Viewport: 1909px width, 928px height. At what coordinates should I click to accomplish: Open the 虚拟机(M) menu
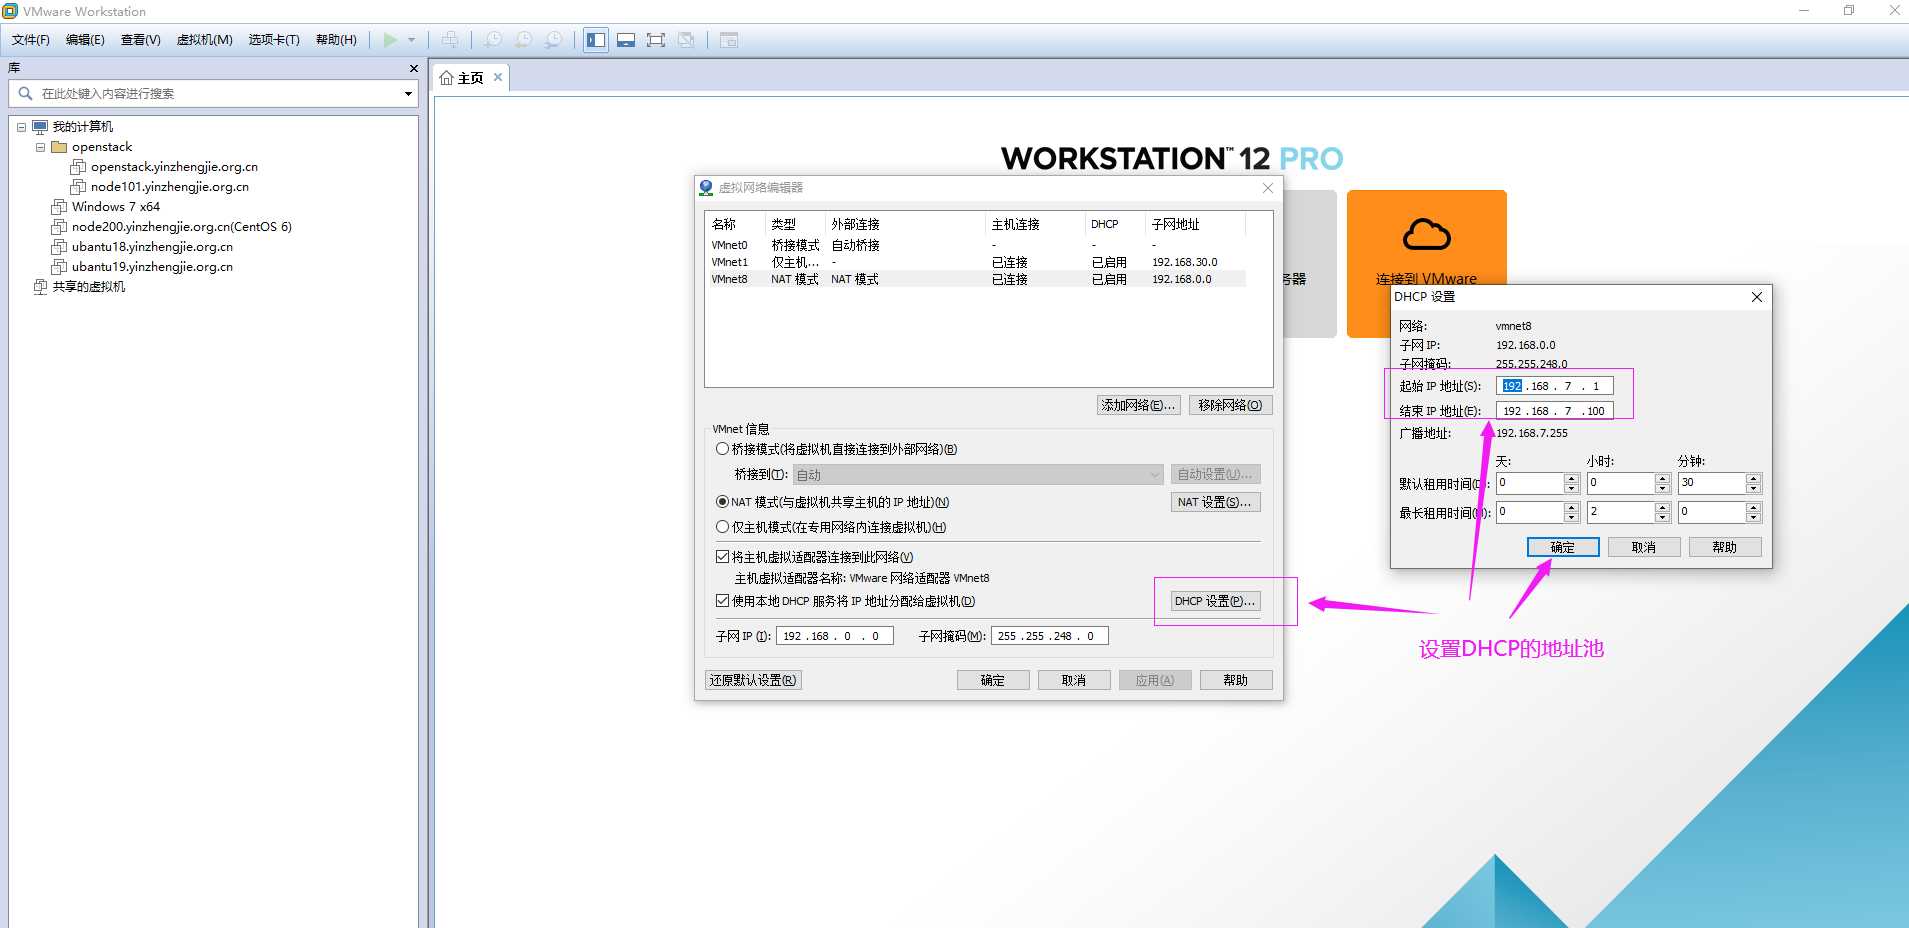(x=205, y=40)
